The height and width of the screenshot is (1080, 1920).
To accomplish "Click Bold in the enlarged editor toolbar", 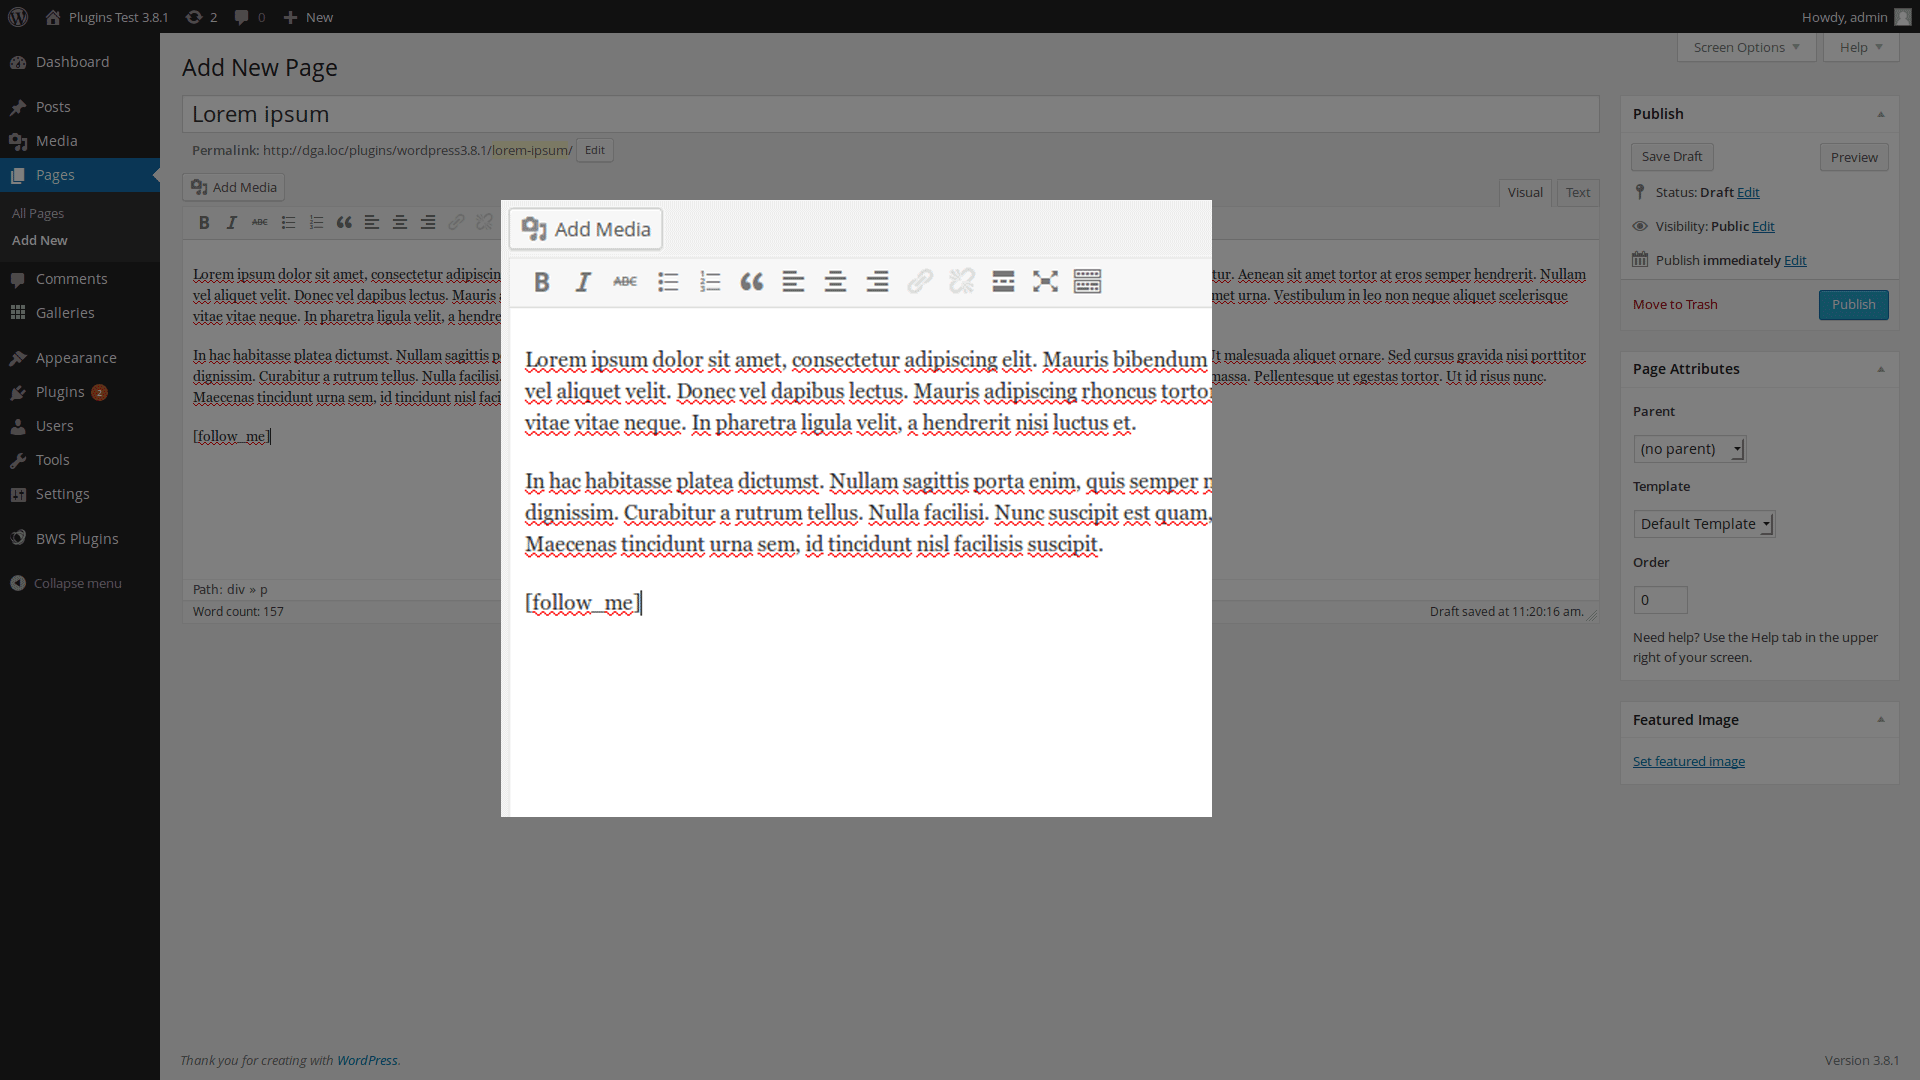I will tap(542, 282).
